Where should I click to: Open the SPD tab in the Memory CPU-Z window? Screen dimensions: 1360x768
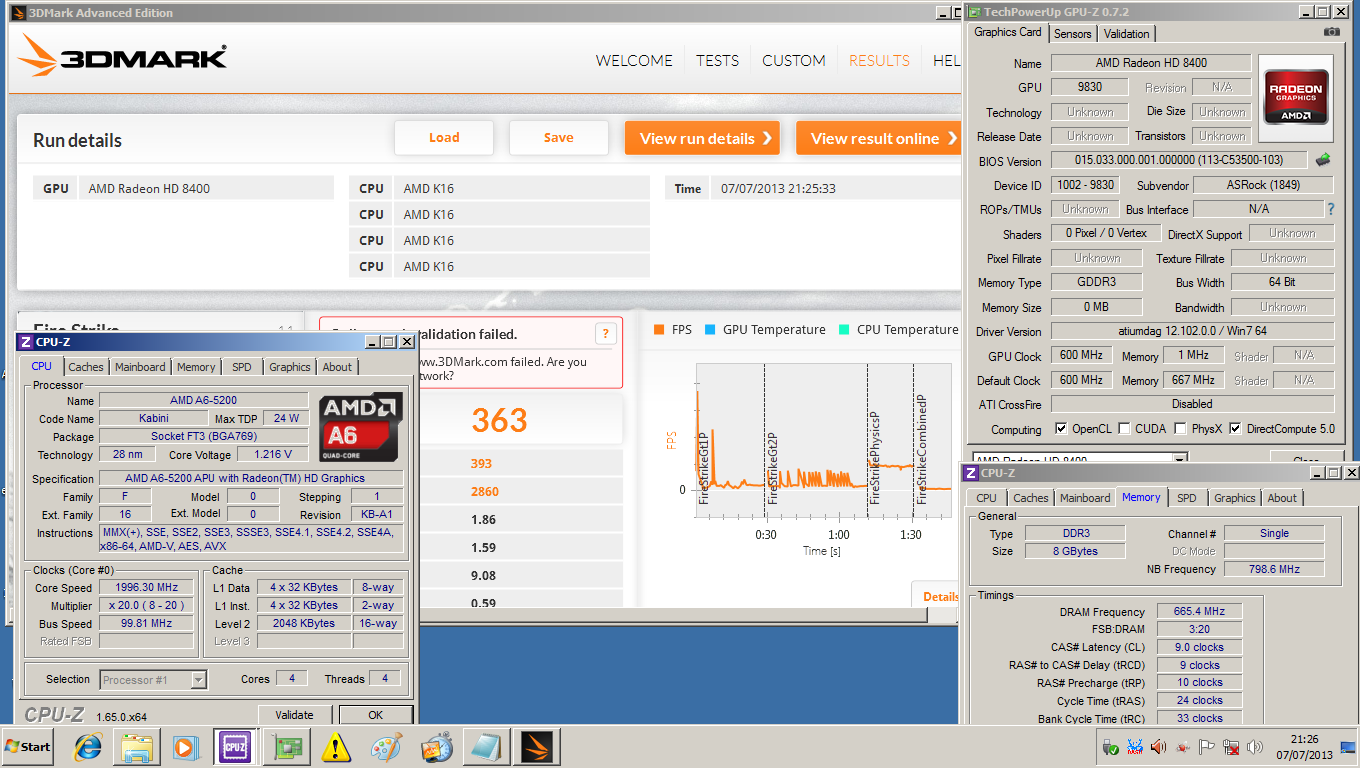1186,498
